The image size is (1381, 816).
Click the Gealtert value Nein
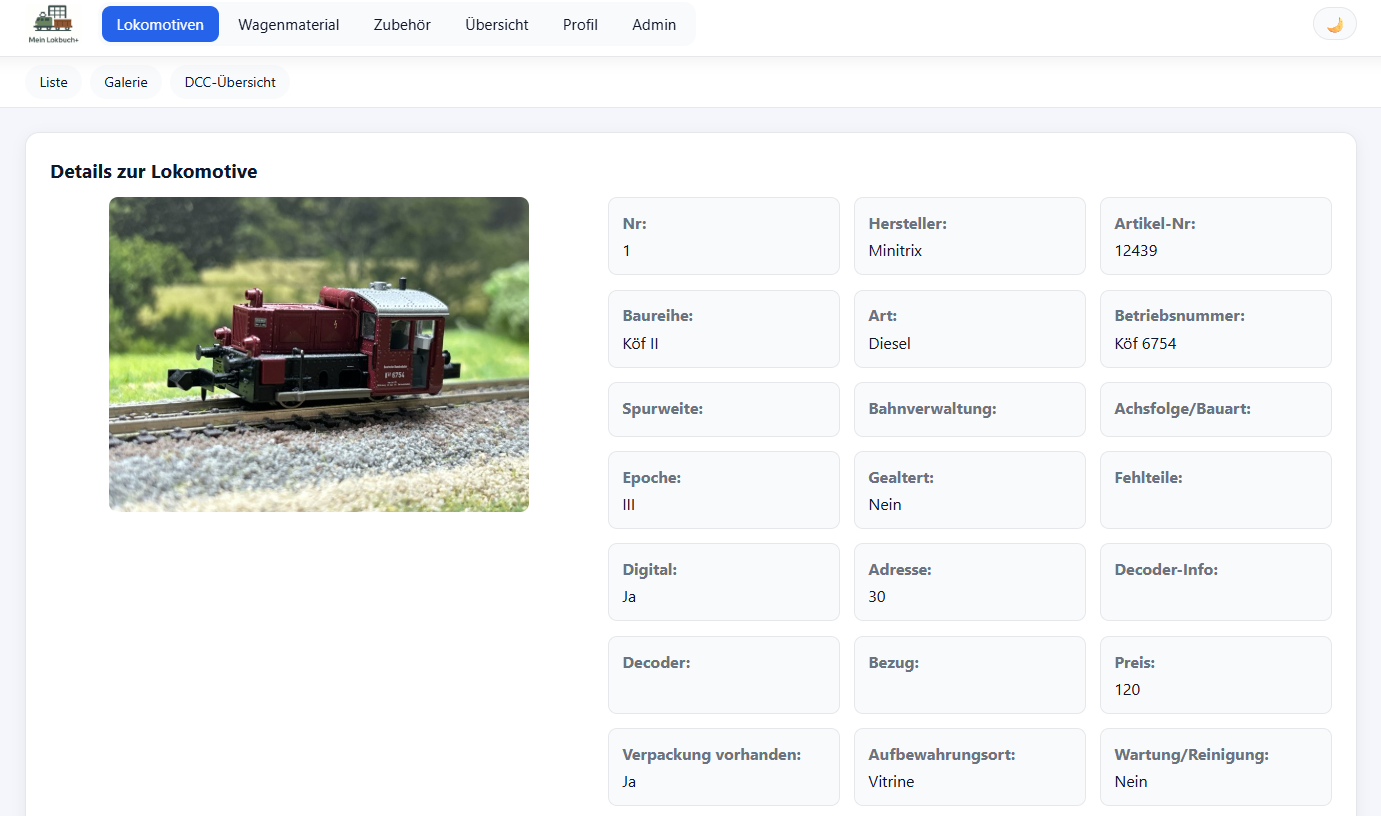pyautogui.click(x=885, y=504)
